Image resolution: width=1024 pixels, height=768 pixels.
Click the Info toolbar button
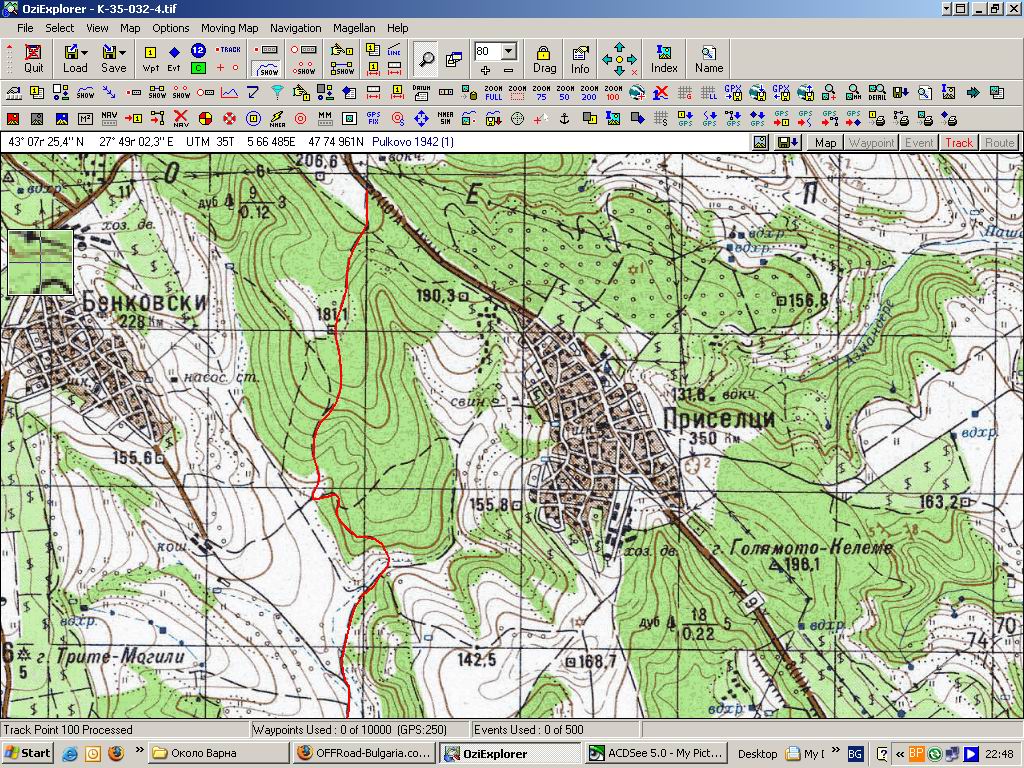[x=580, y=58]
